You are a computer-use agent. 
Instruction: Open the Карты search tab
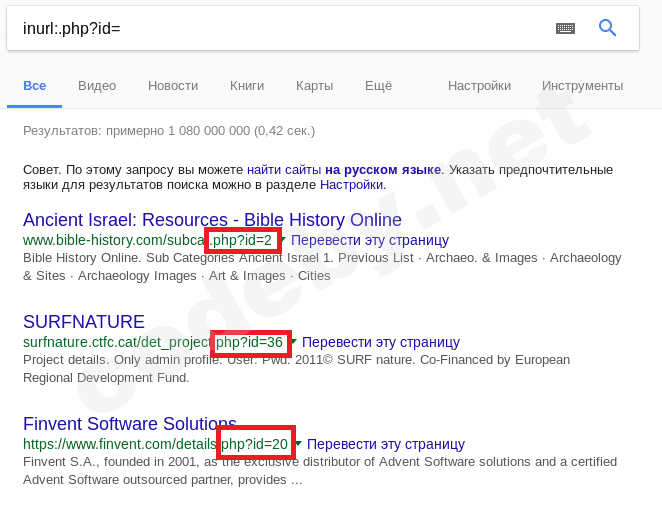[314, 86]
